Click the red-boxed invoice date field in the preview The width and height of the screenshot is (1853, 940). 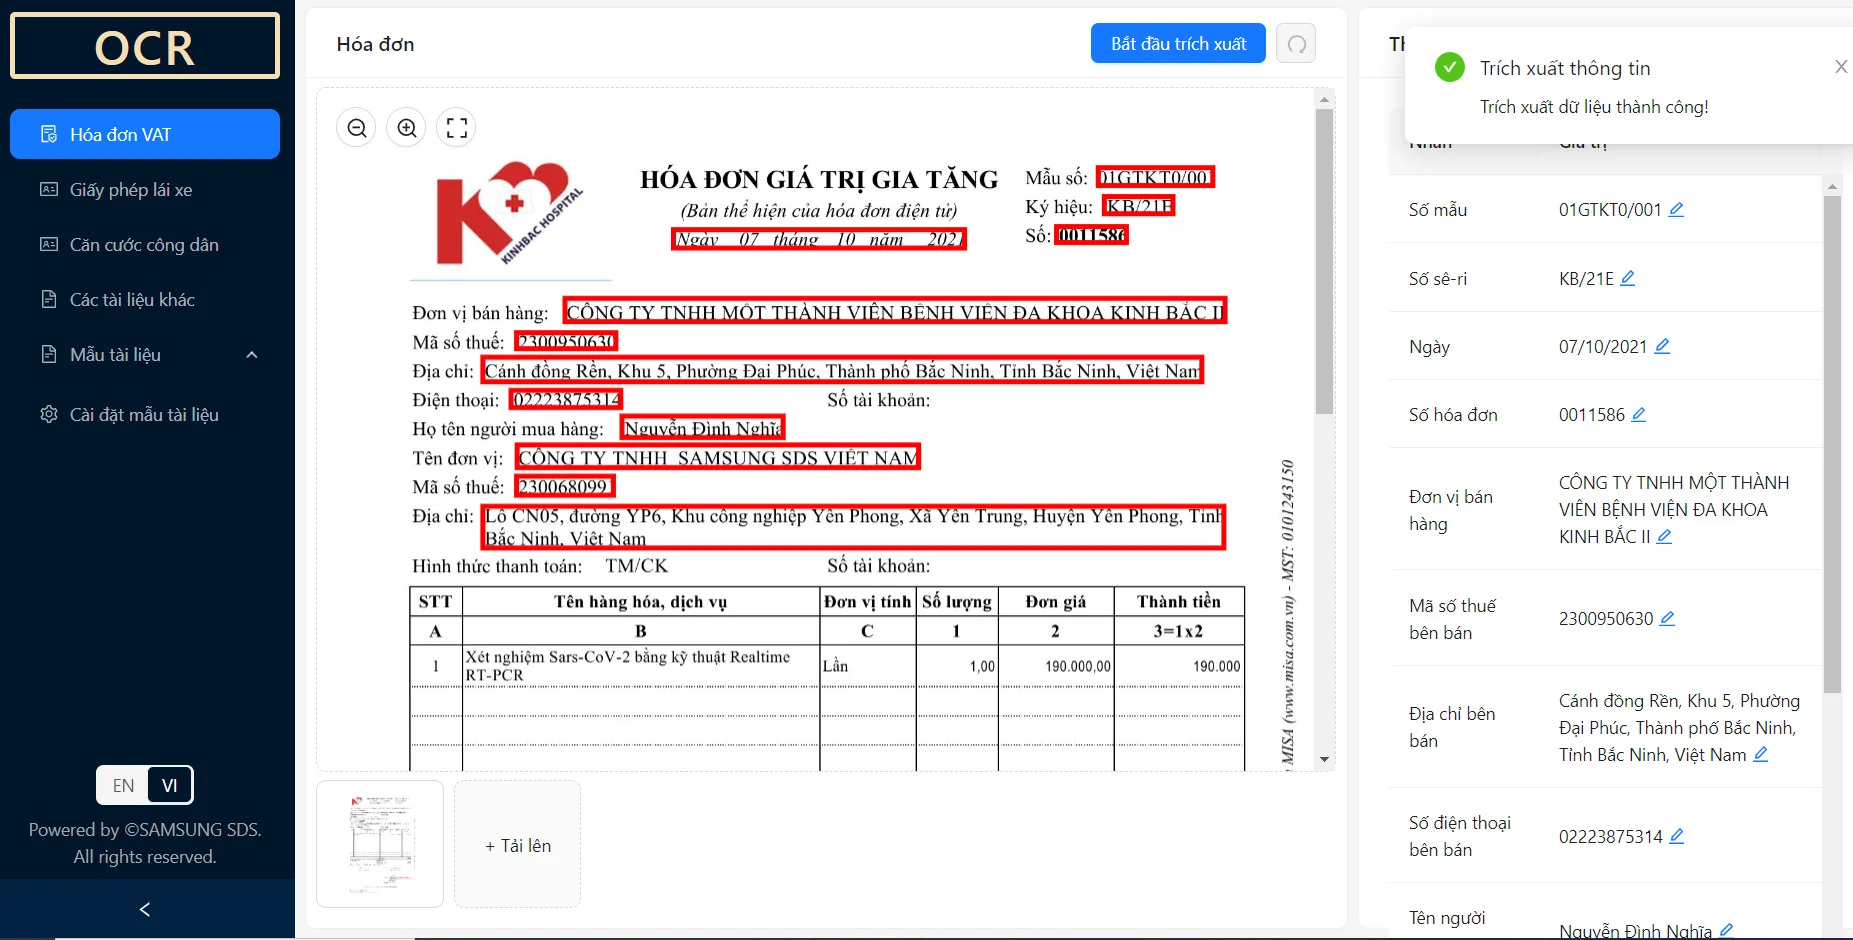819,239
